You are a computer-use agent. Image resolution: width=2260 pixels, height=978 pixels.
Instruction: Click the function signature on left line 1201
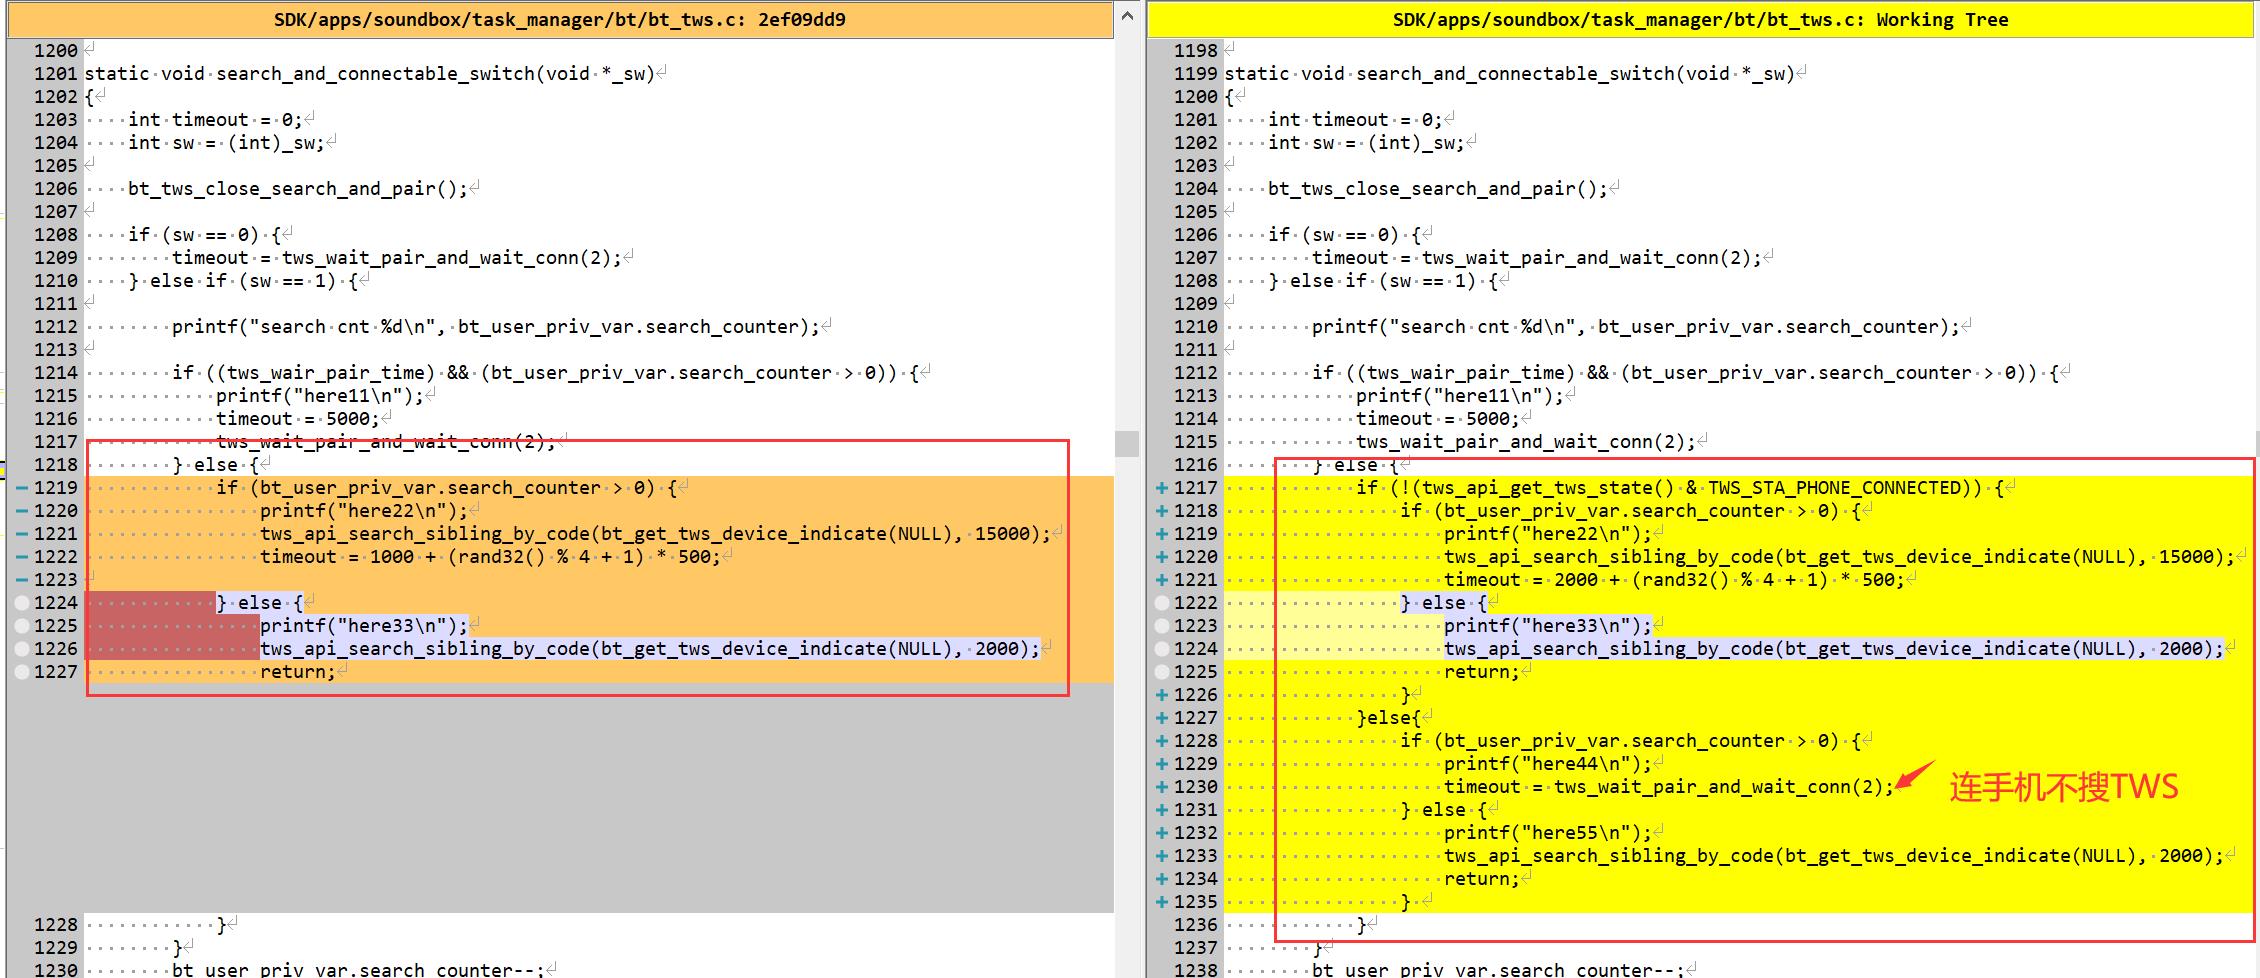pos(370,74)
